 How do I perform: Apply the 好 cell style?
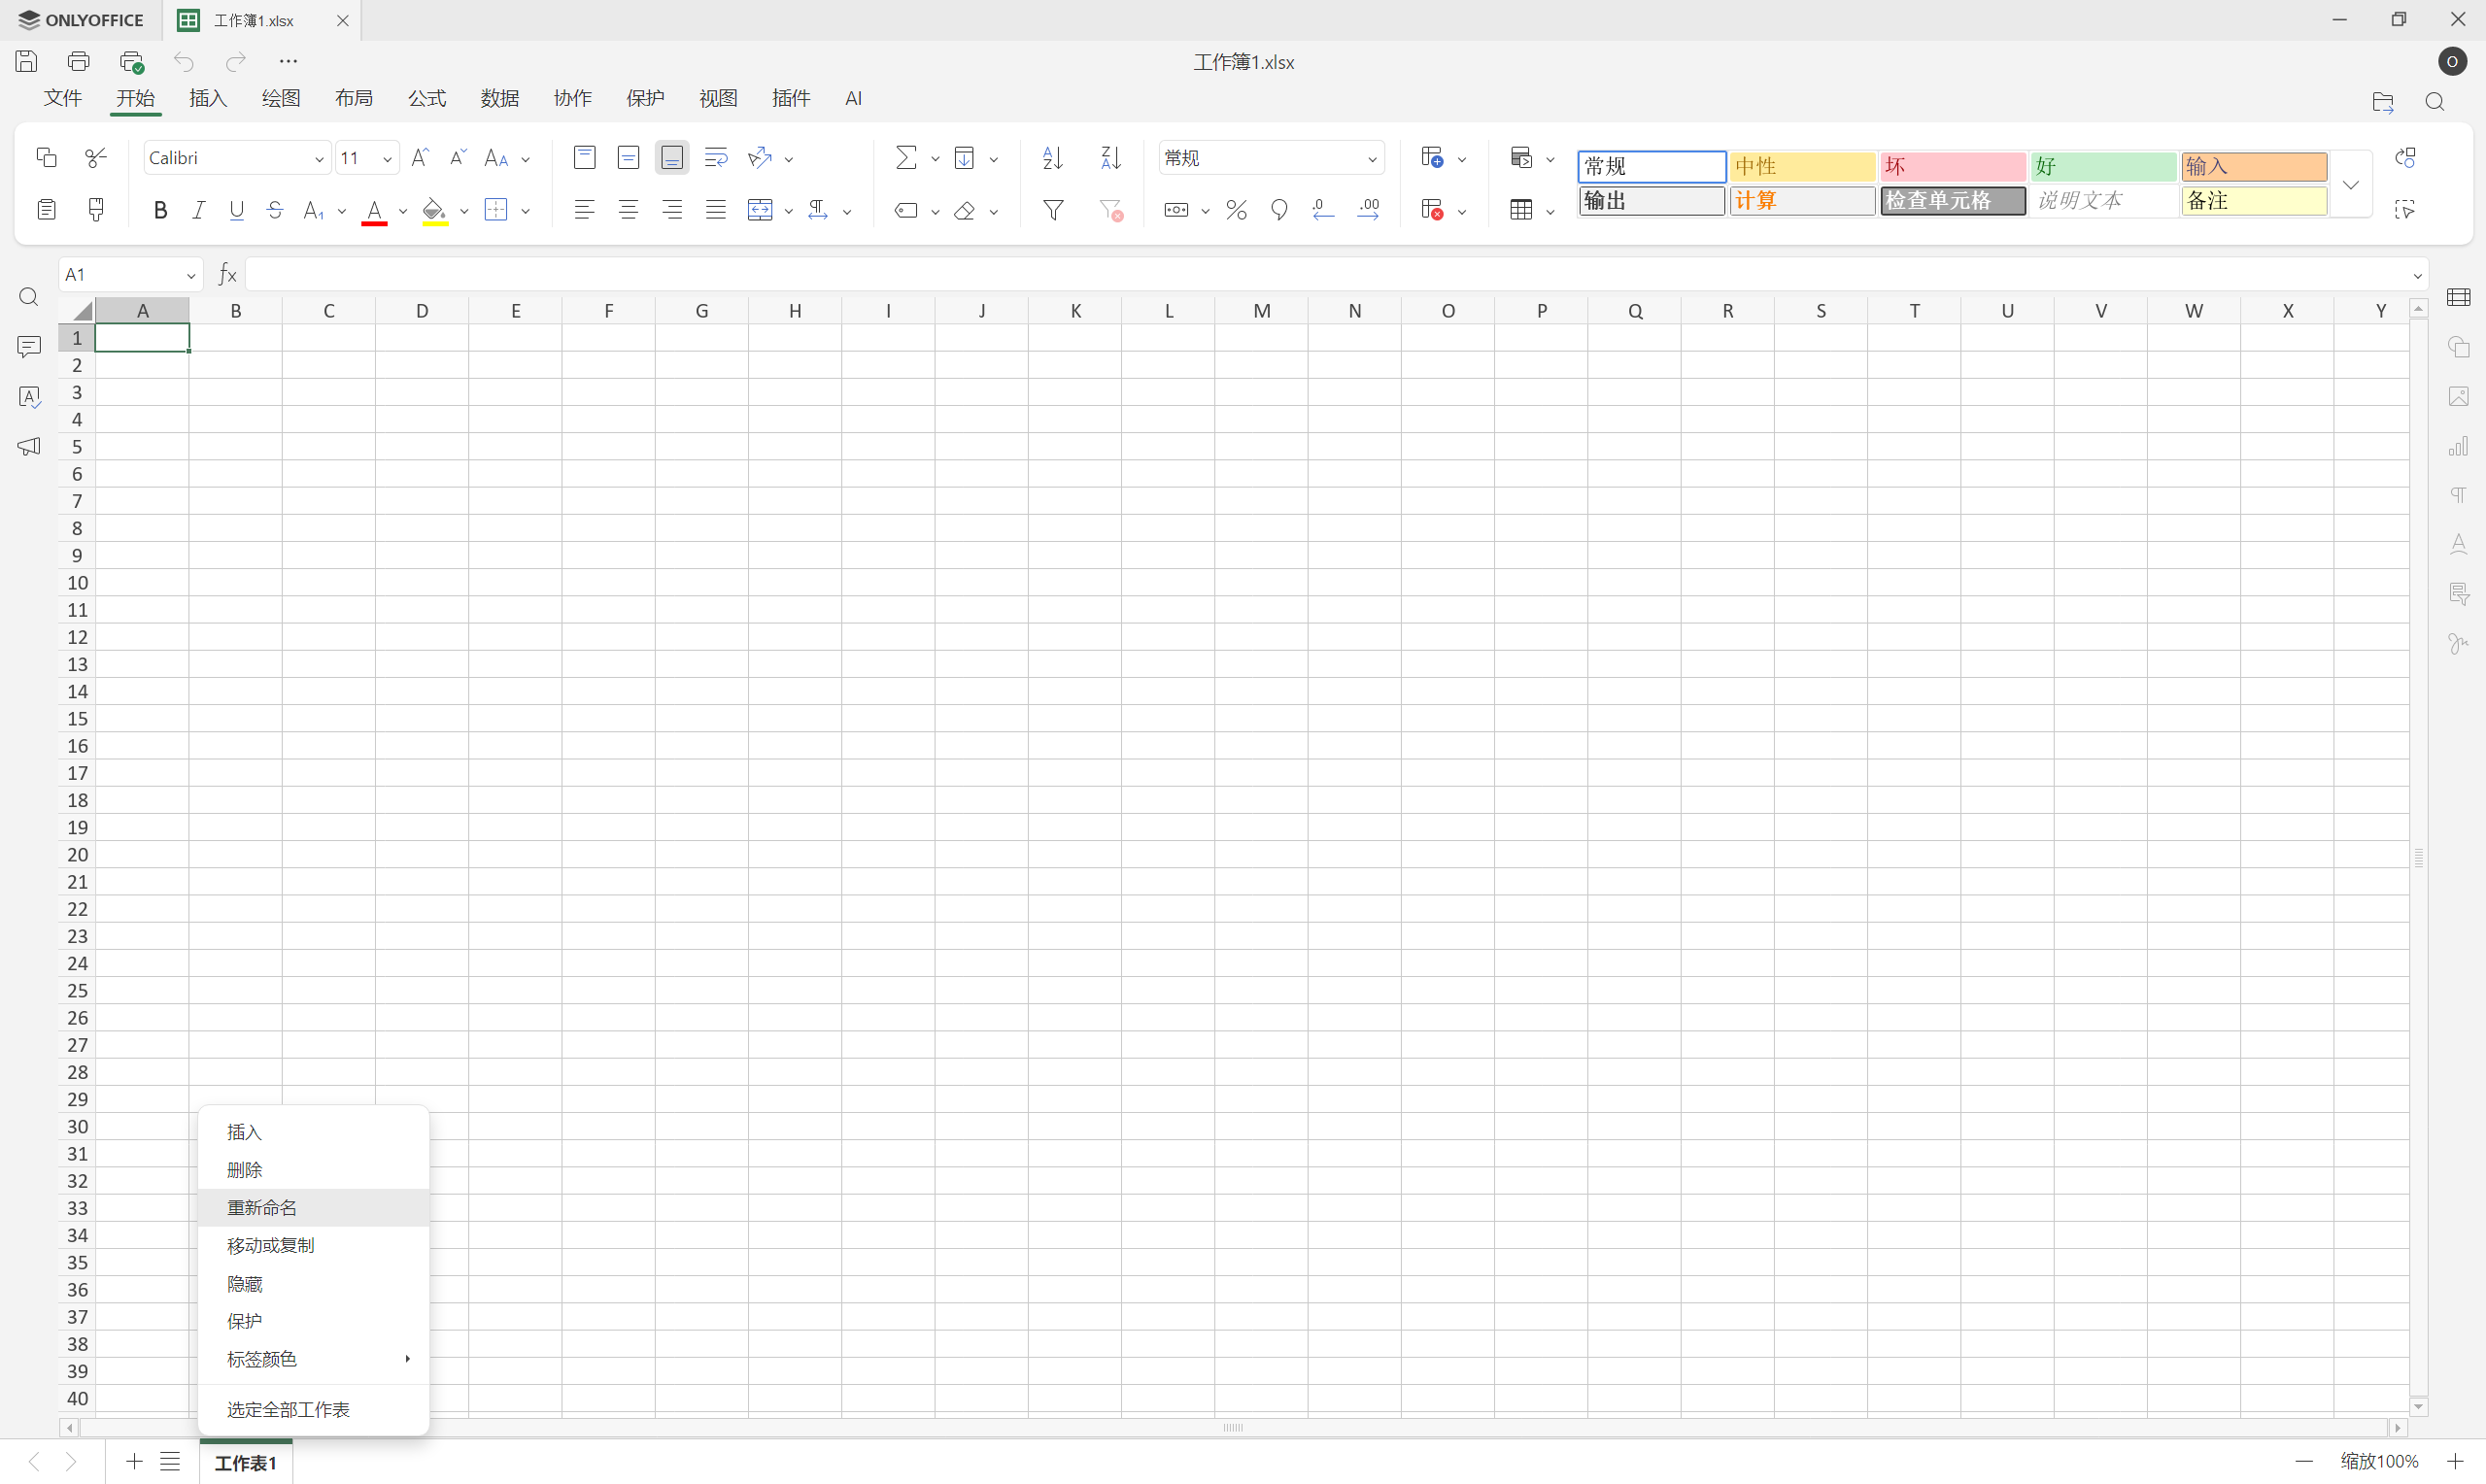click(2102, 166)
